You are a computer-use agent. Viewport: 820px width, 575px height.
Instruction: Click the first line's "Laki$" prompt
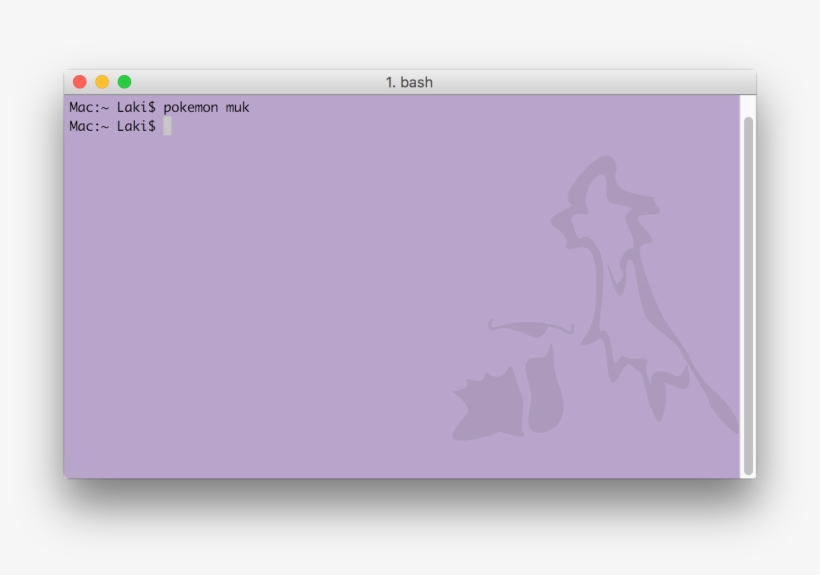point(136,107)
